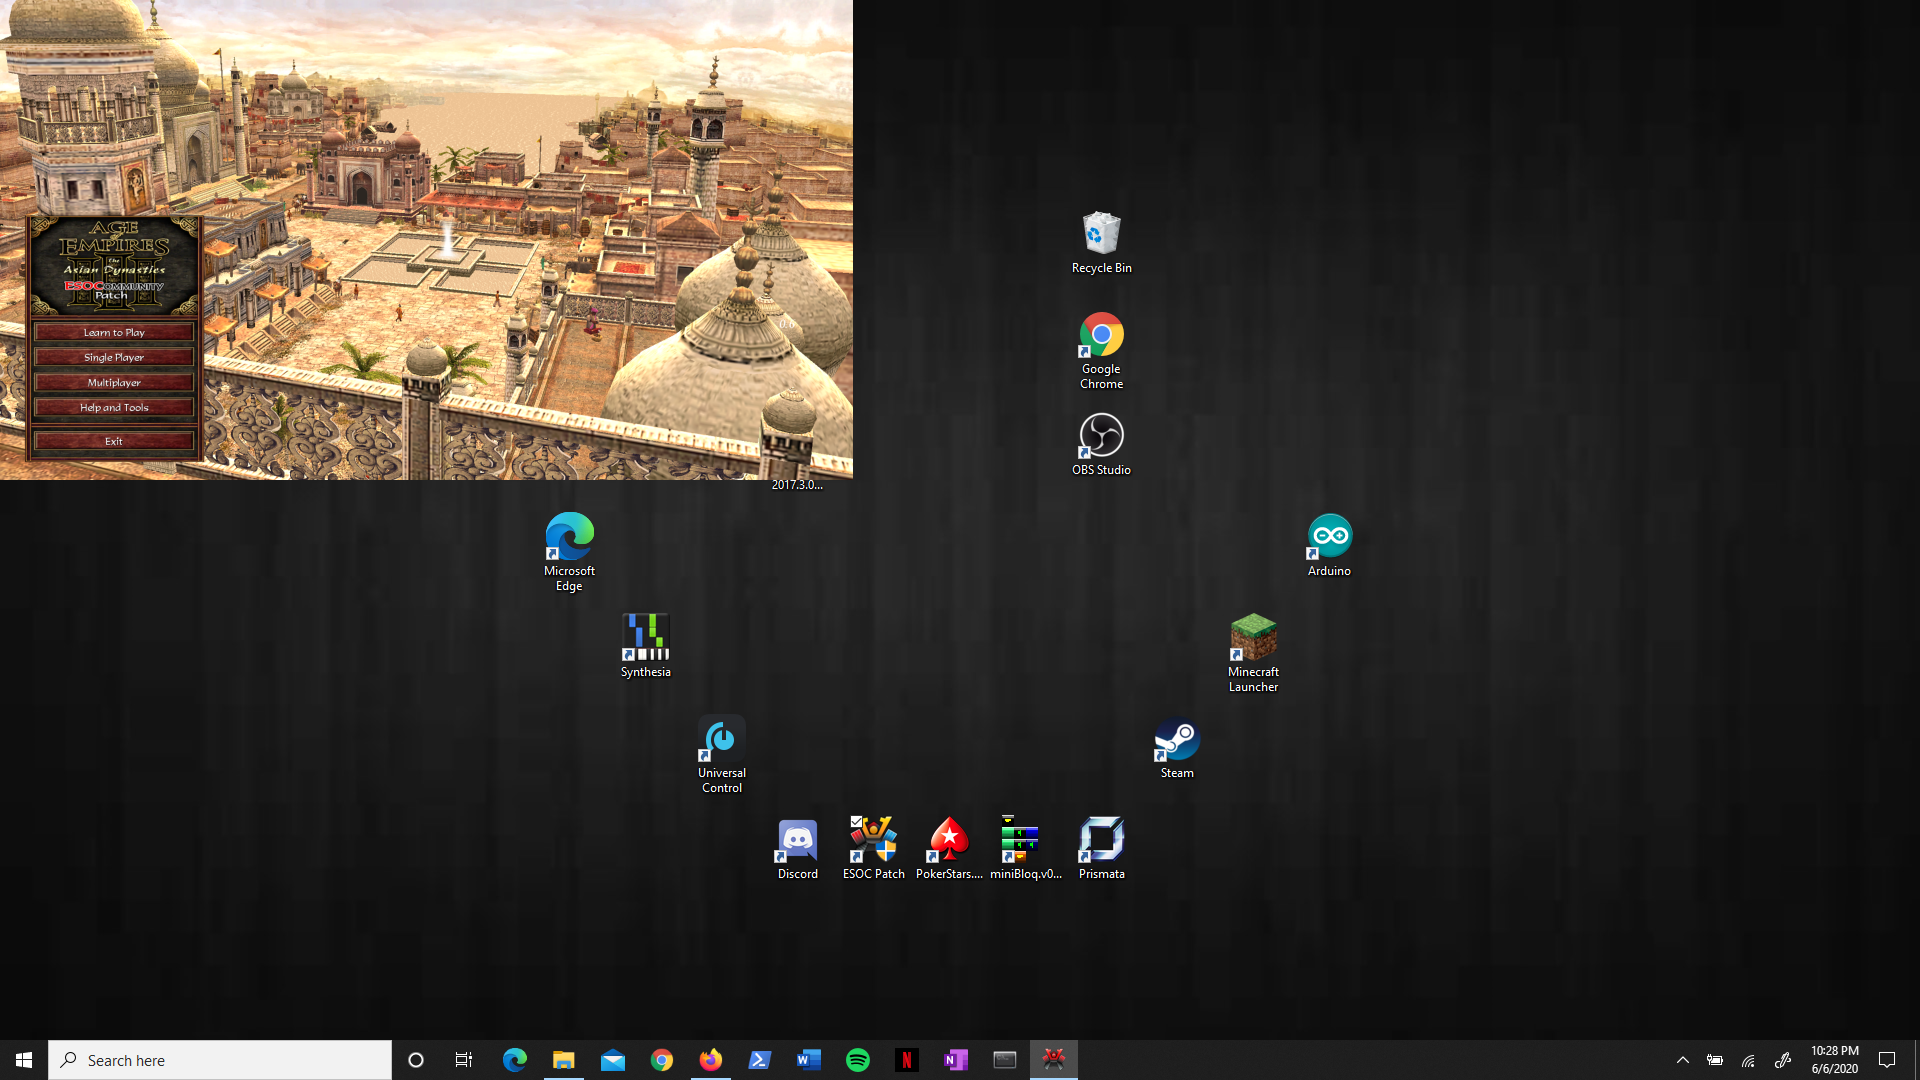The width and height of the screenshot is (1920, 1080).
Task: Click the Show Desktop strip on the taskbar
Action: (1916, 1060)
